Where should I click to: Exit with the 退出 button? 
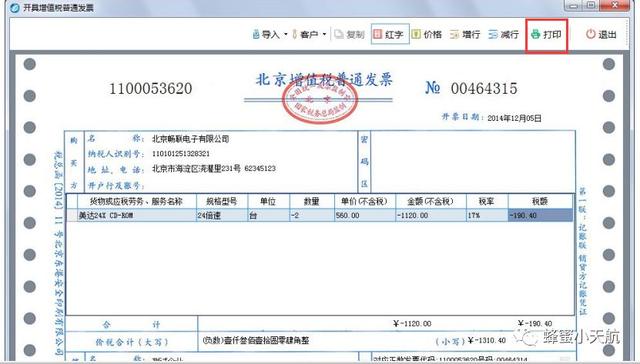click(x=601, y=34)
